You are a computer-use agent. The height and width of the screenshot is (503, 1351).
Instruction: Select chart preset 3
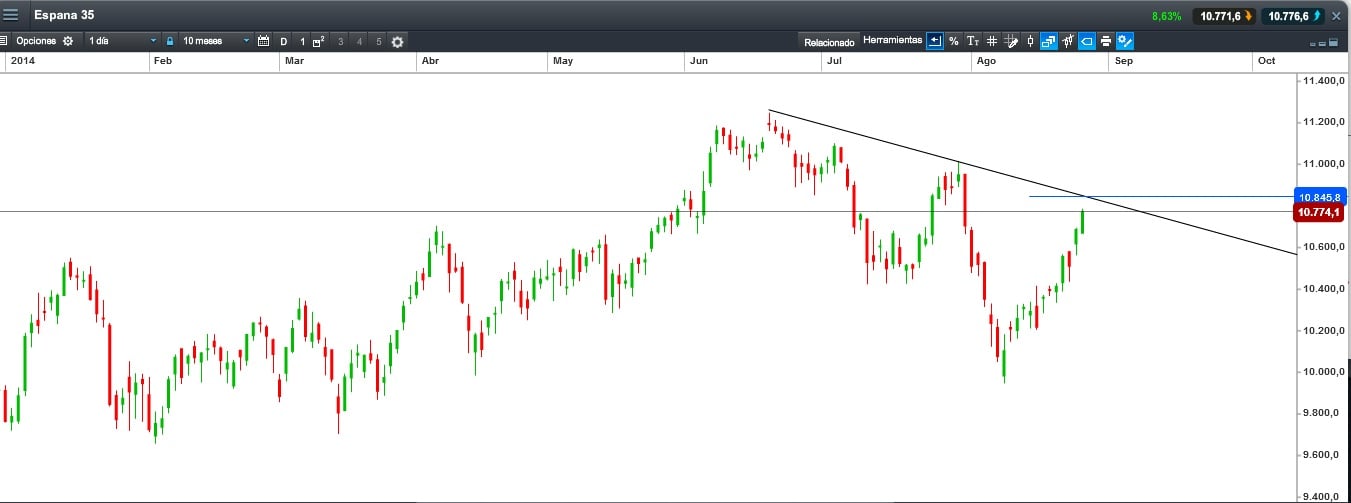pos(341,41)
